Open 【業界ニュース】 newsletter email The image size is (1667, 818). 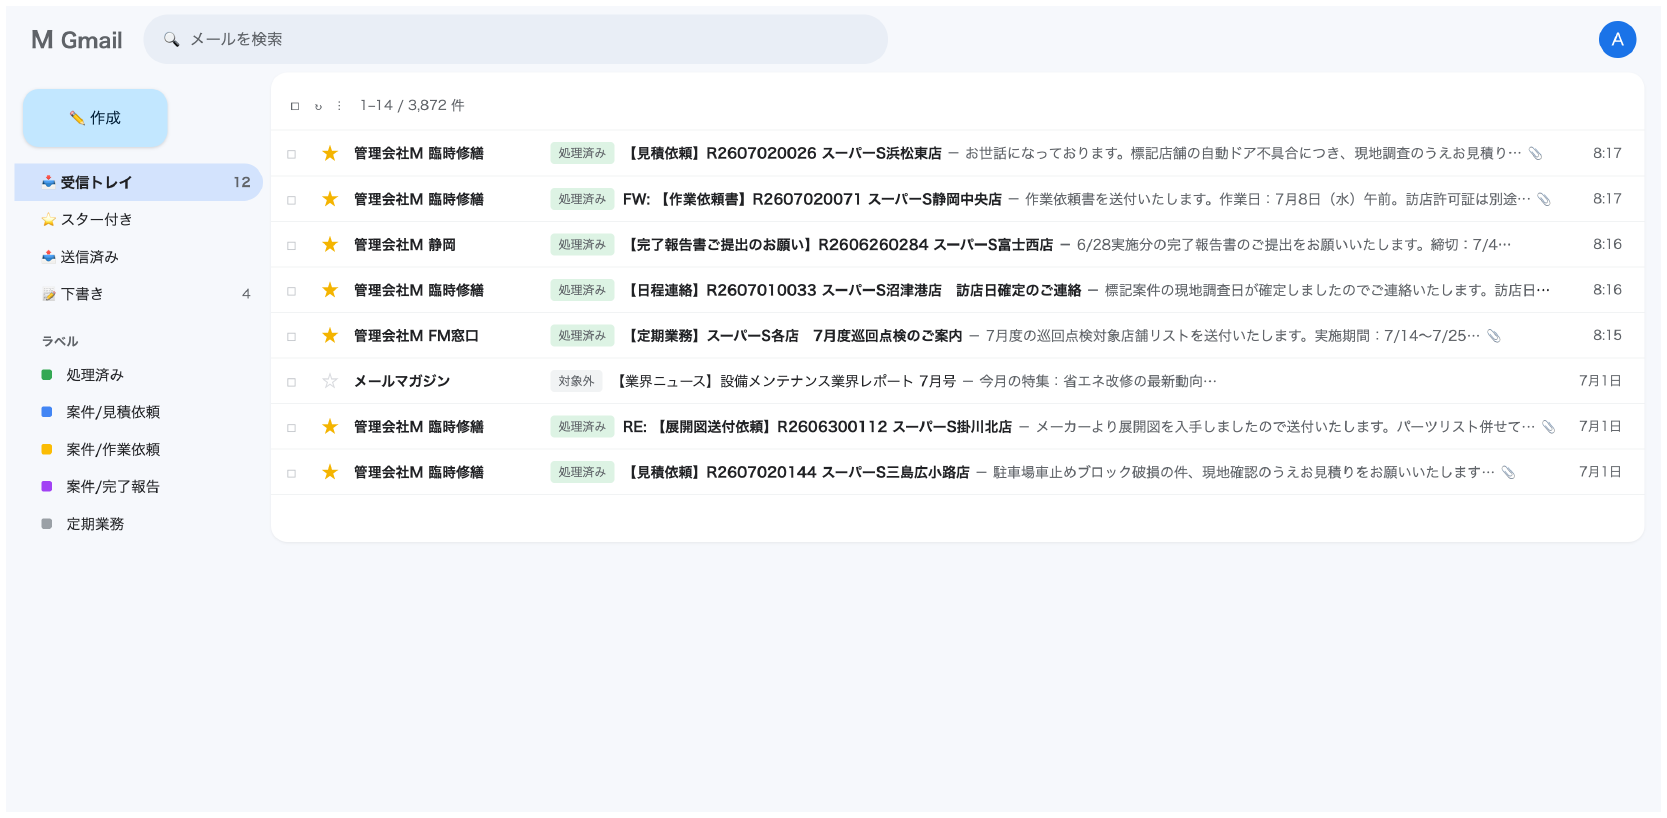(785, 381)
